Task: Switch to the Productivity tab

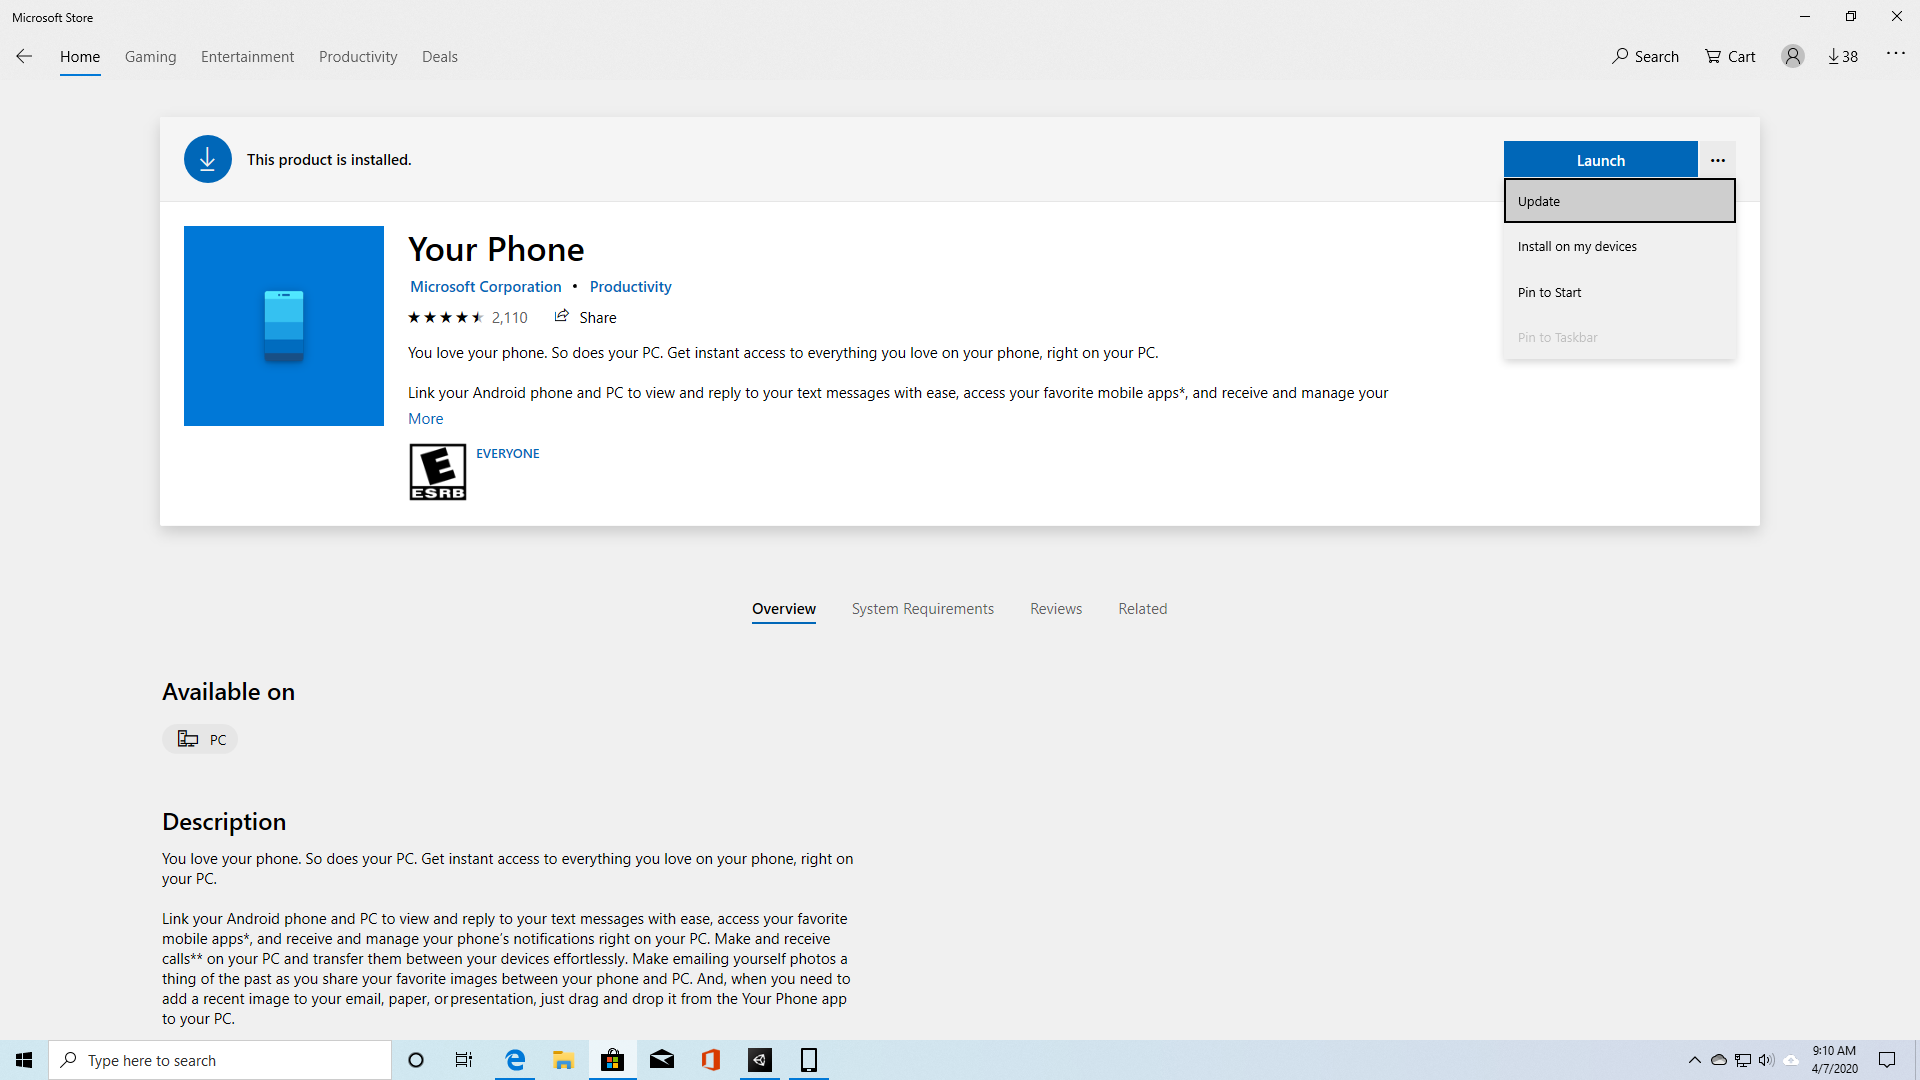Action: [x=358, y=57]
